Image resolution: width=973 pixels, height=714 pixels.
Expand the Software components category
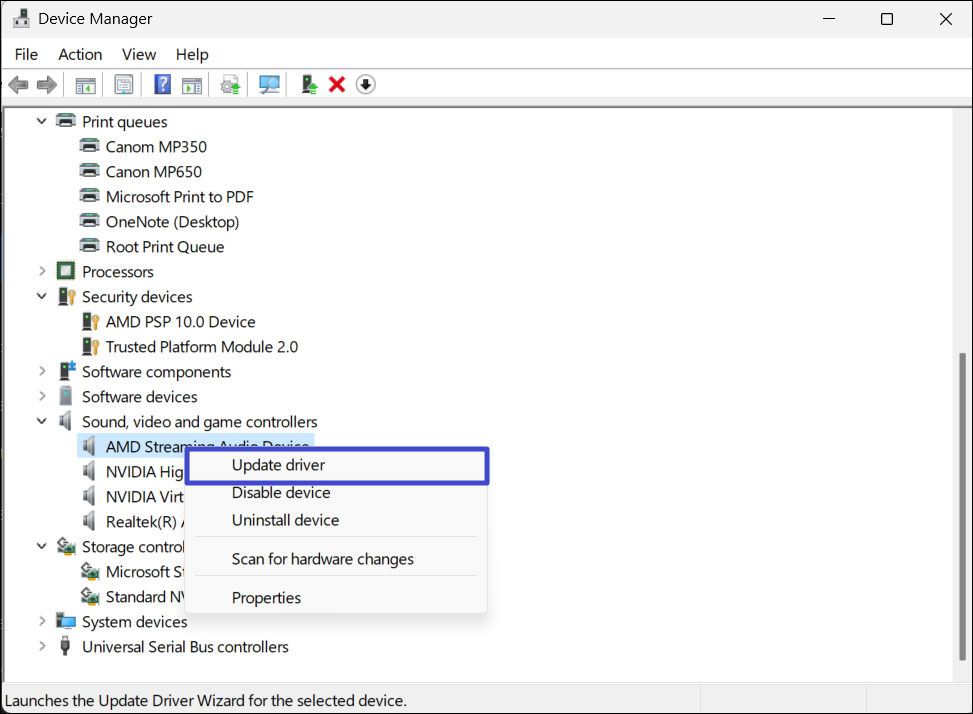pyautogui.click(x=42, y=372)
